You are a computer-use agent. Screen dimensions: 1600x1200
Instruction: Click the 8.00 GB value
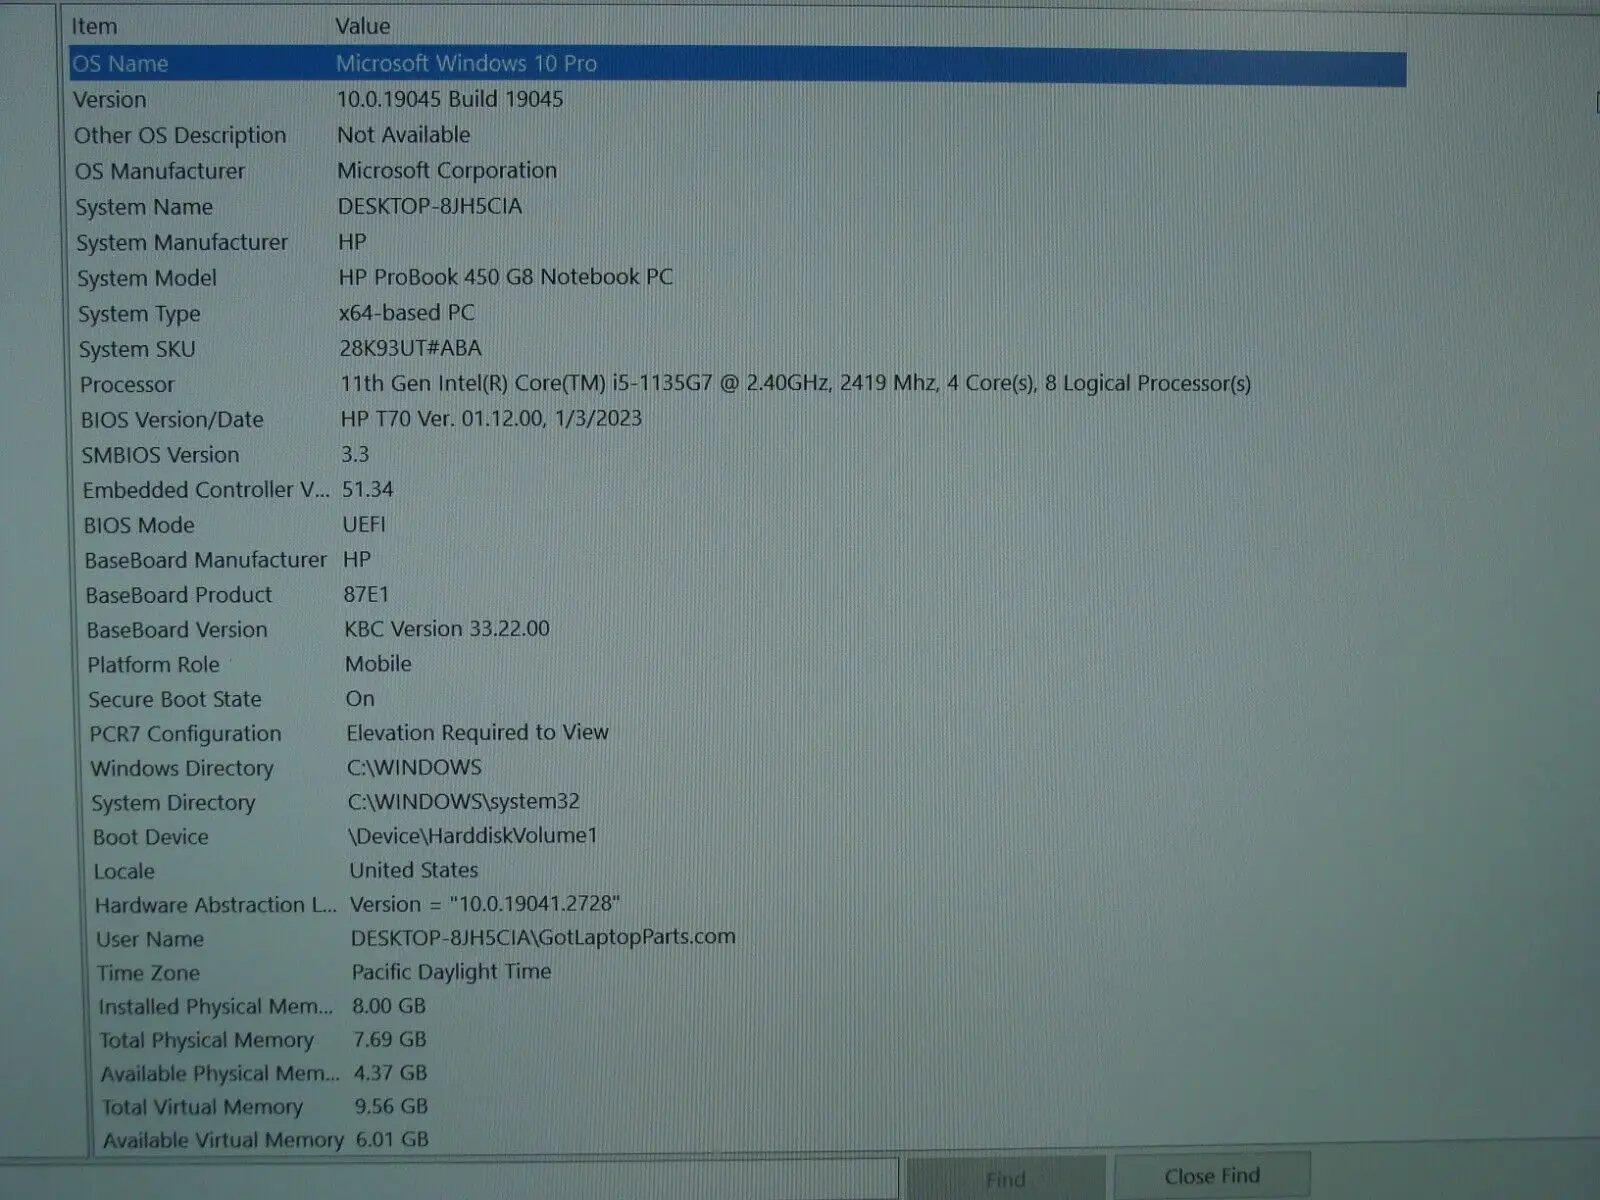point(389,1006)
